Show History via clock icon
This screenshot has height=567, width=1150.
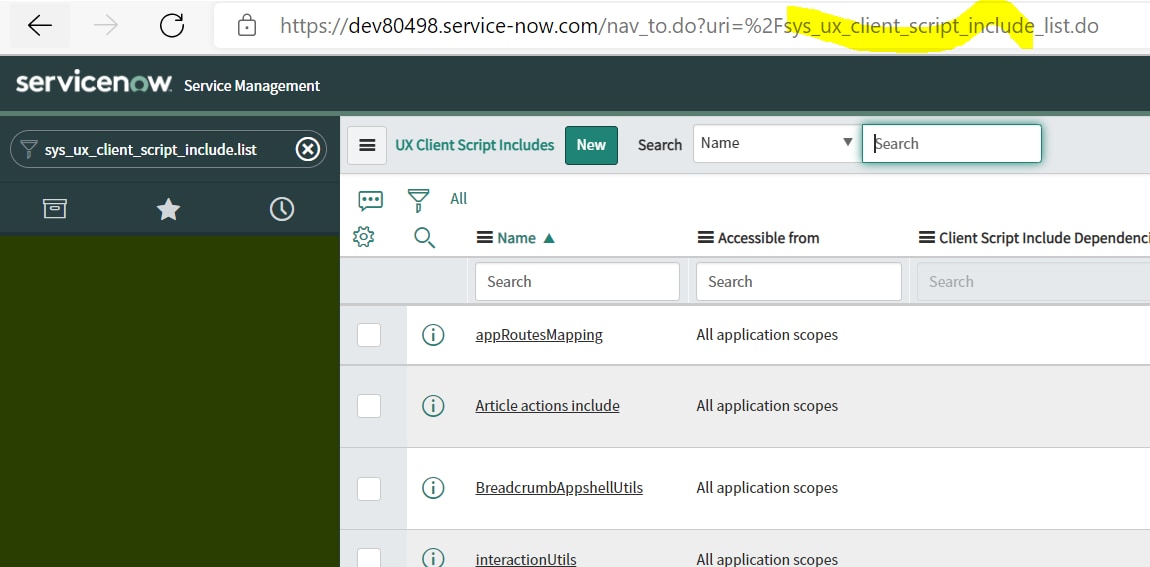(x=282, y=209)
